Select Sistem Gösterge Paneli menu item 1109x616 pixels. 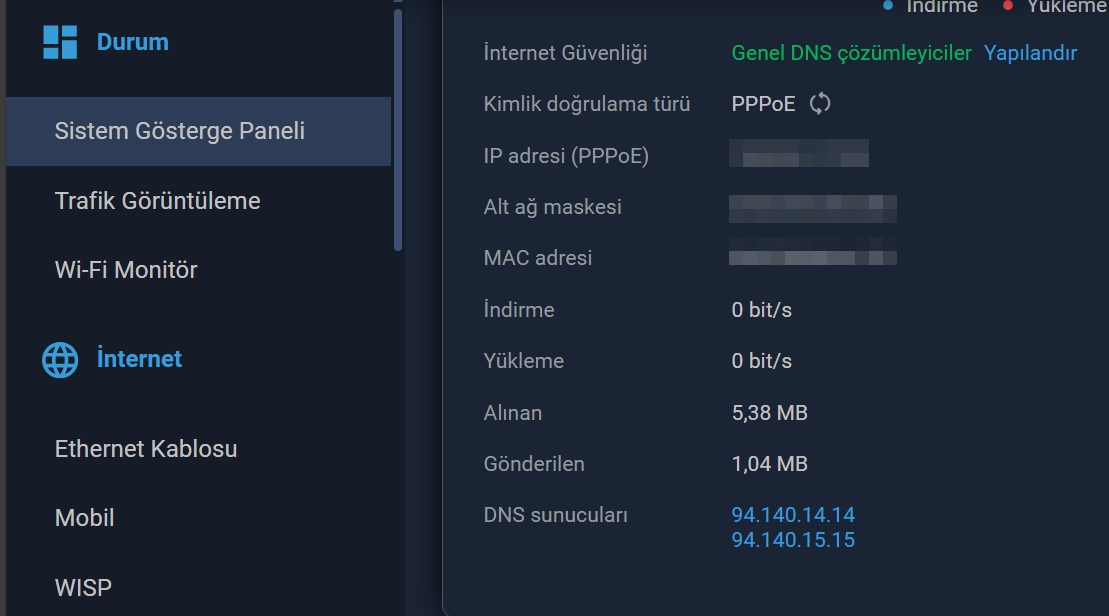199,132
